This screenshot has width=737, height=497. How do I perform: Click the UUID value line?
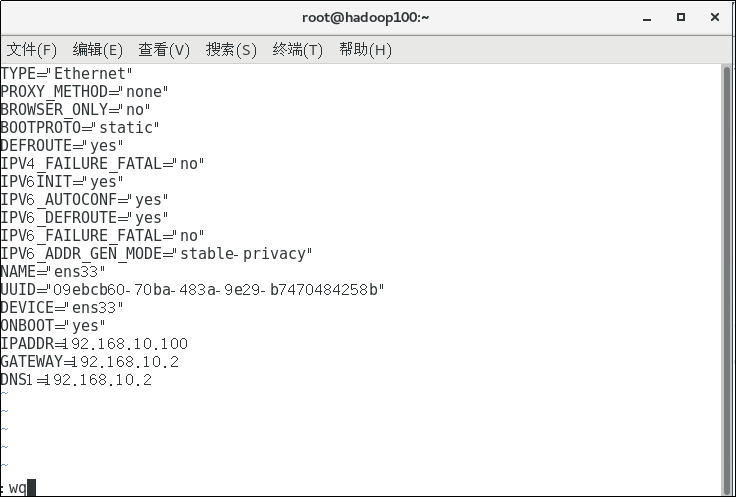tap(192, 290)
